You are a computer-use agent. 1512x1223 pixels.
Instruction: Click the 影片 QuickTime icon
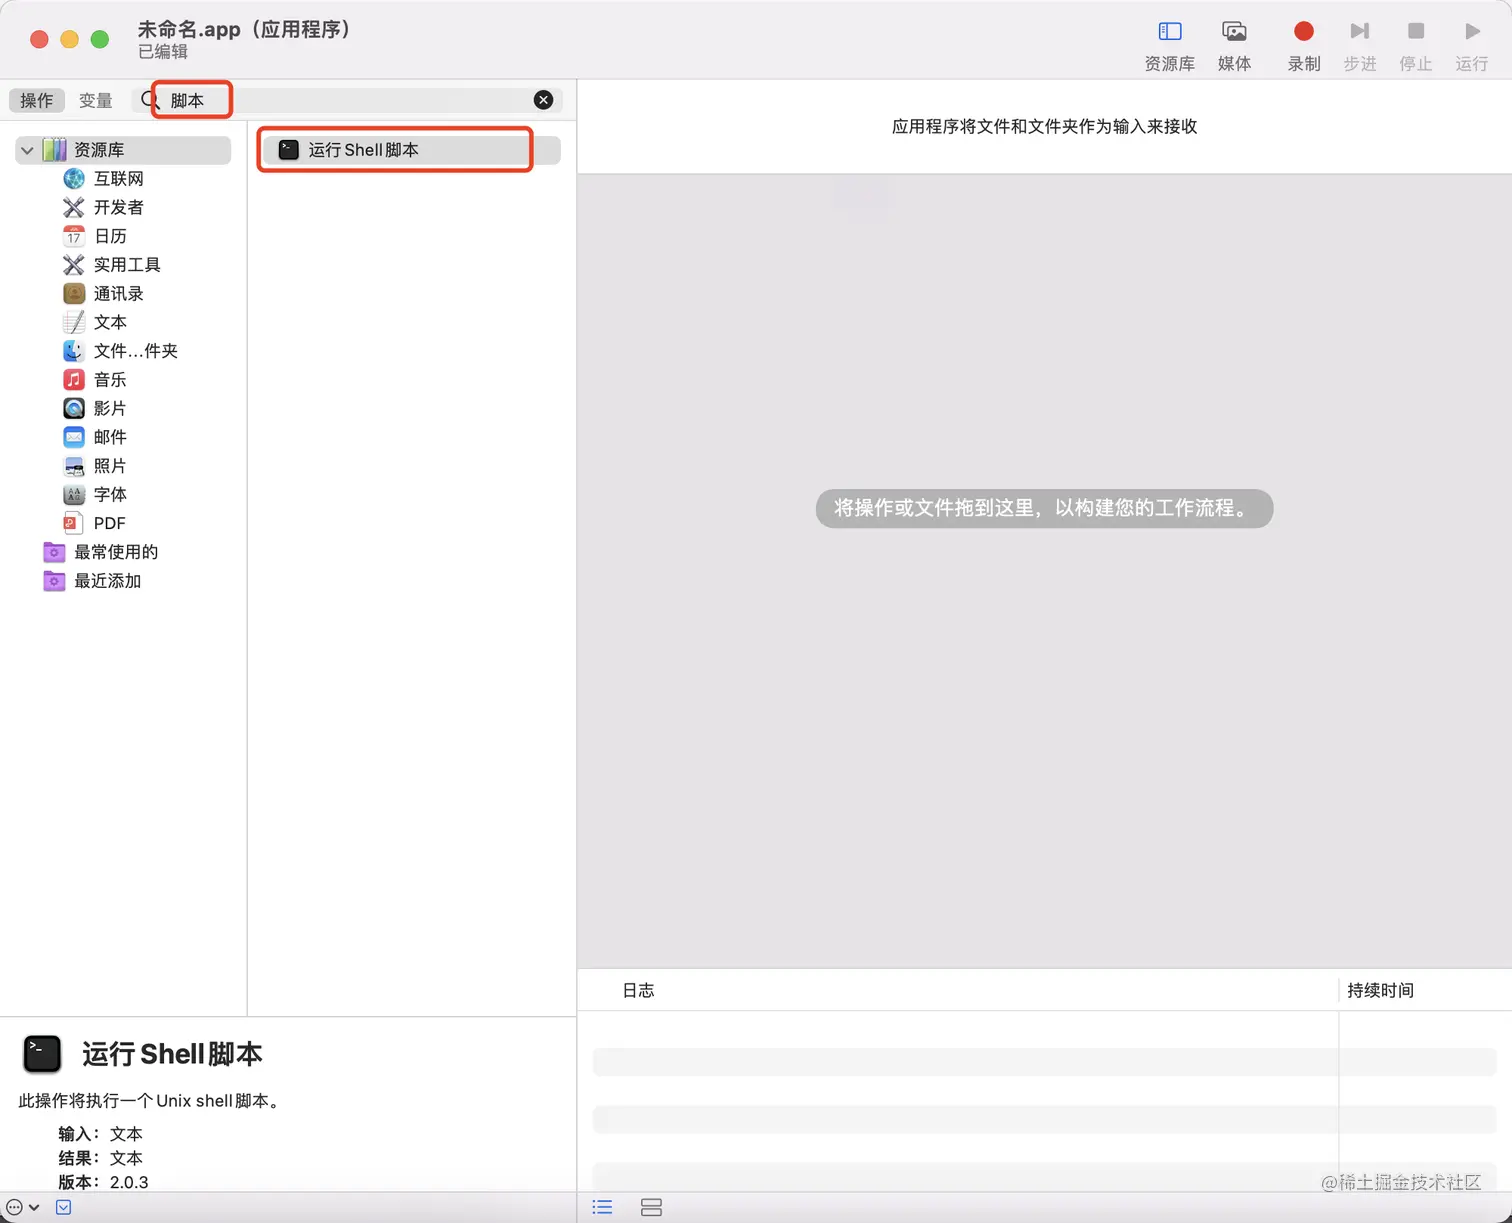point(74,408)
